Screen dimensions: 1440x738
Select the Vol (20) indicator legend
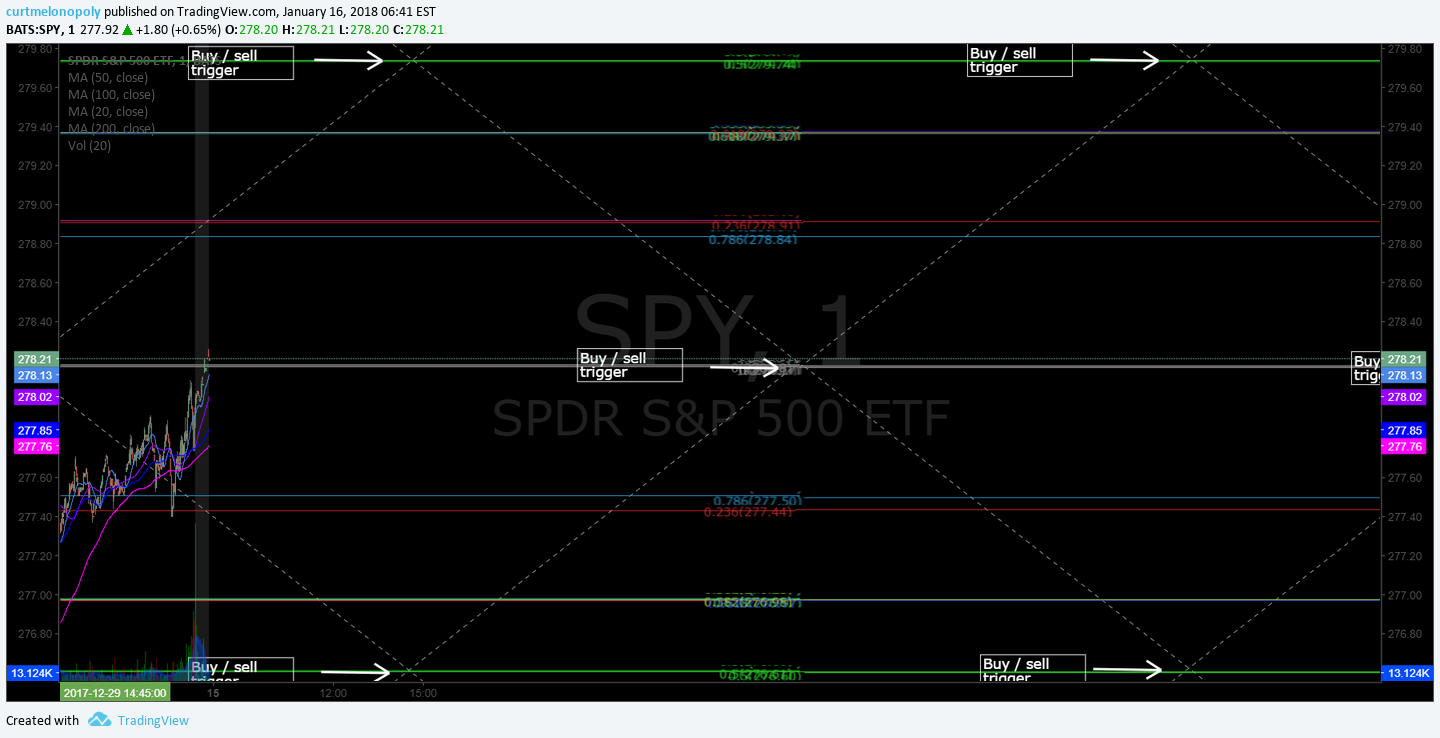90,146
